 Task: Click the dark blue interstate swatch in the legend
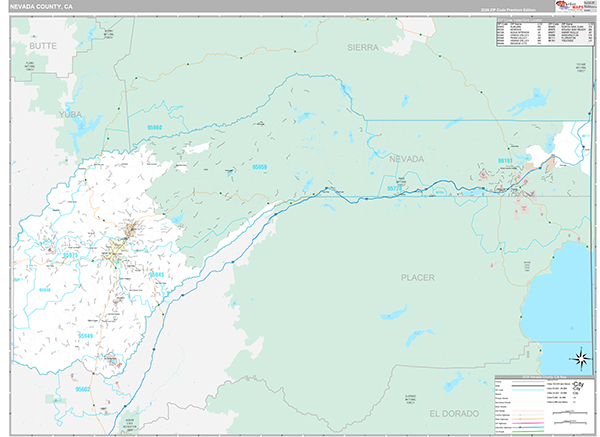pos(528,427)
